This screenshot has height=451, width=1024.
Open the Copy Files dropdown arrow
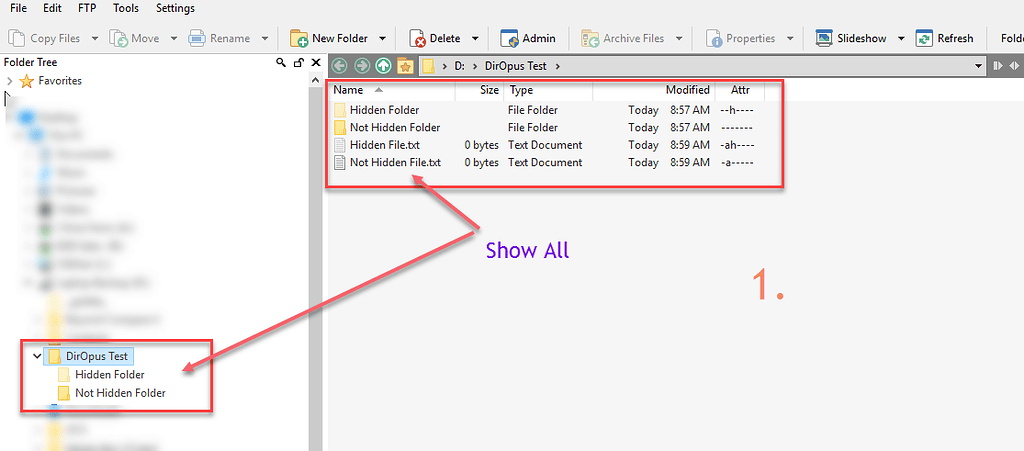coord(95,38)
